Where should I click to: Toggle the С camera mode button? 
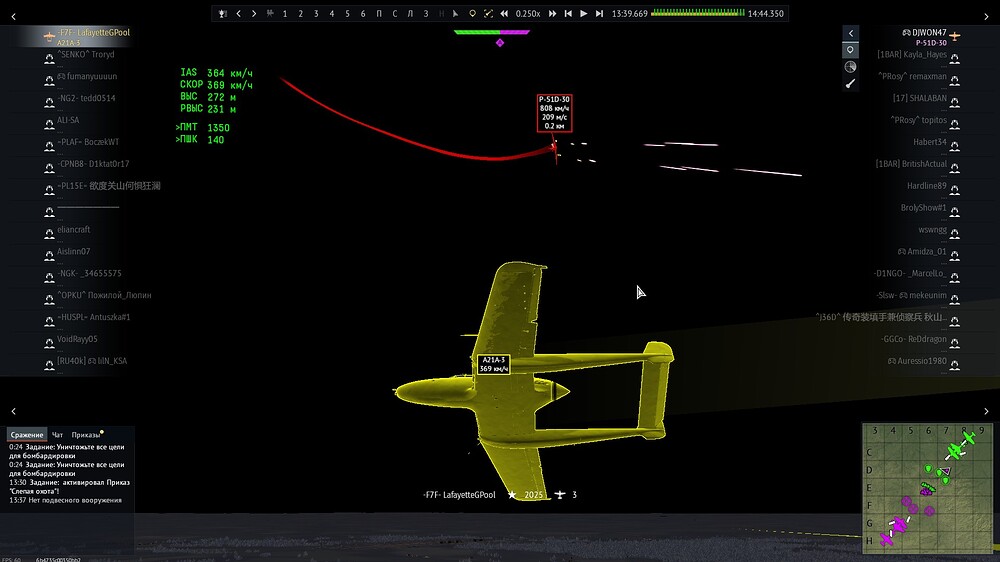click(x=394, y=13)
